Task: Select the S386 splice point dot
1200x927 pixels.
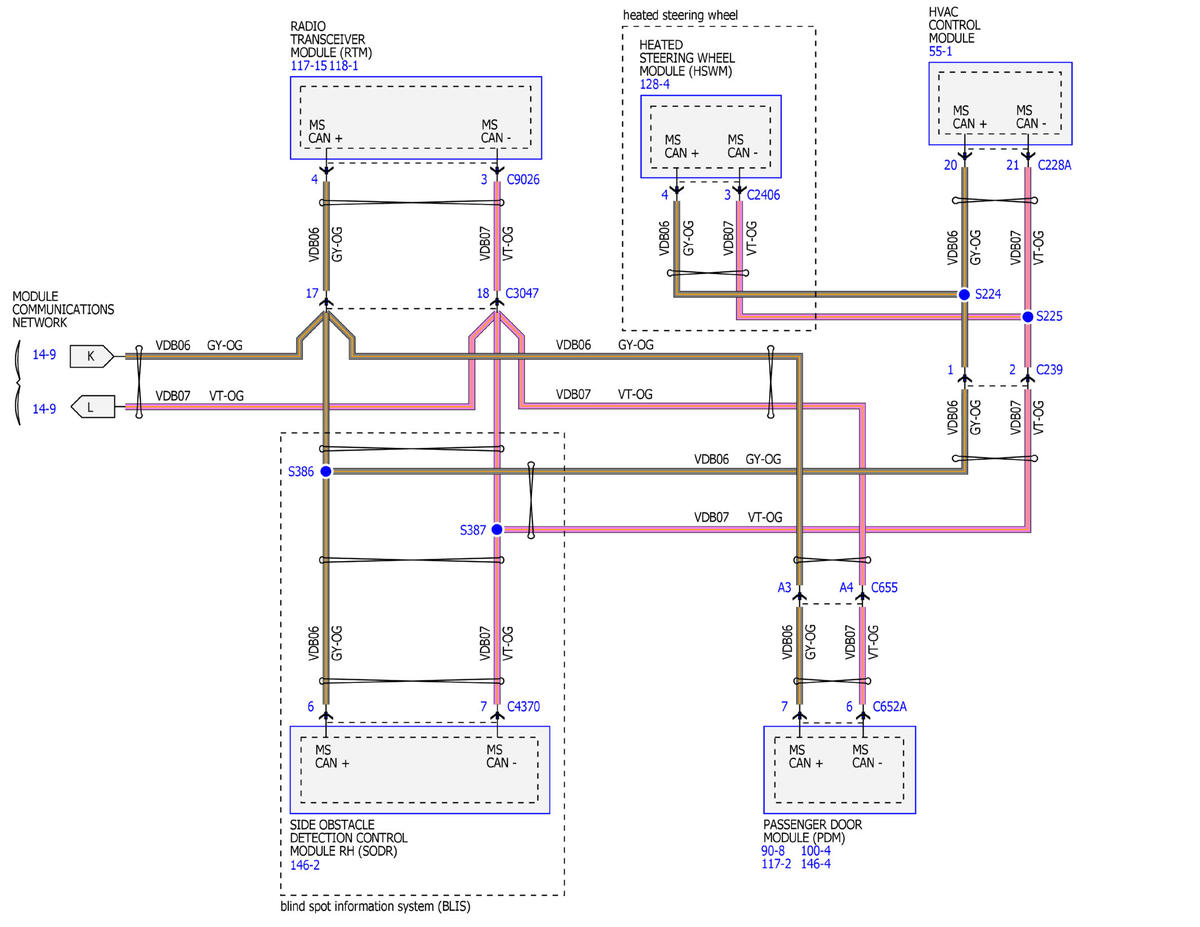Action: [x=325, y=471]
